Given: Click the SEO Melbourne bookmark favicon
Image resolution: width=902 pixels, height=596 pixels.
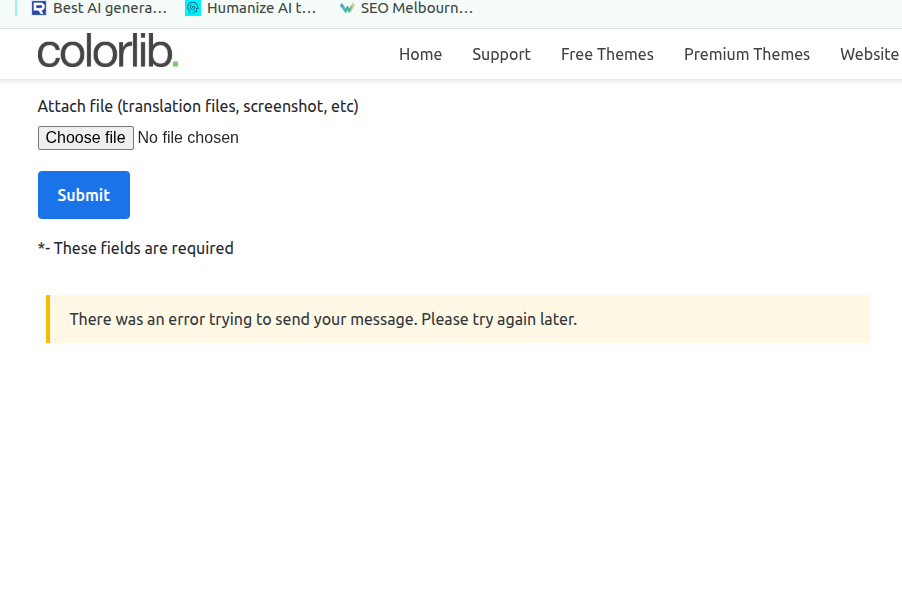Looking at the screenshot, I should point(347,8).
